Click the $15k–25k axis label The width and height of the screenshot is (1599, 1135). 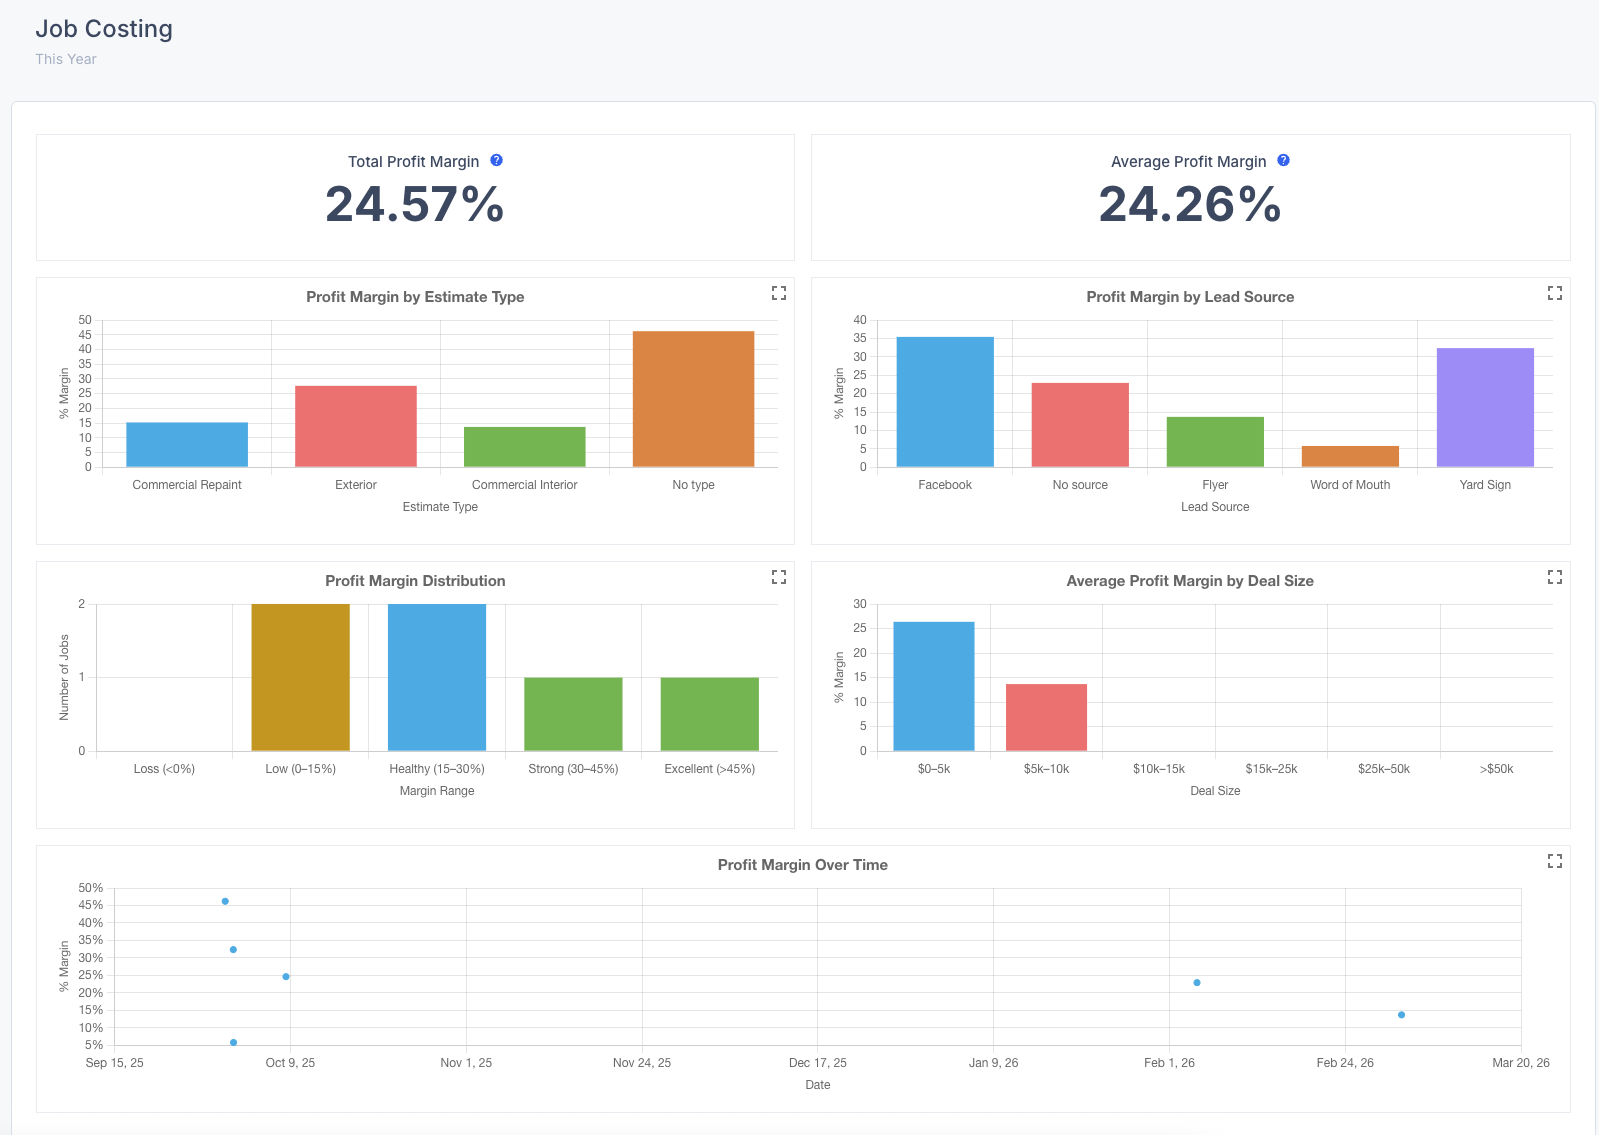[1271, 769]
